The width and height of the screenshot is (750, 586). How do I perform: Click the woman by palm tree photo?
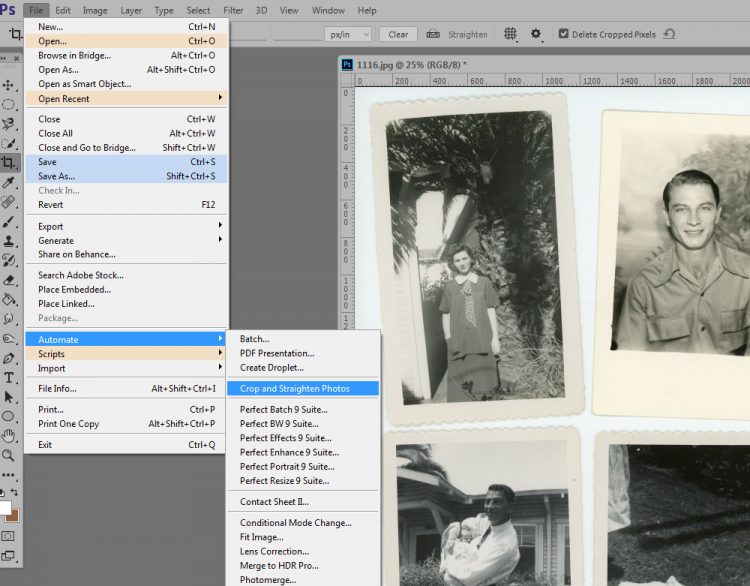(x=476, y=258)
